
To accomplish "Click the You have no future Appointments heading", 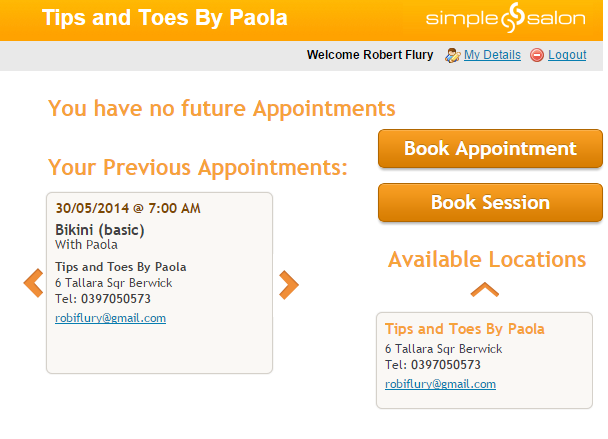I will 222,108.
